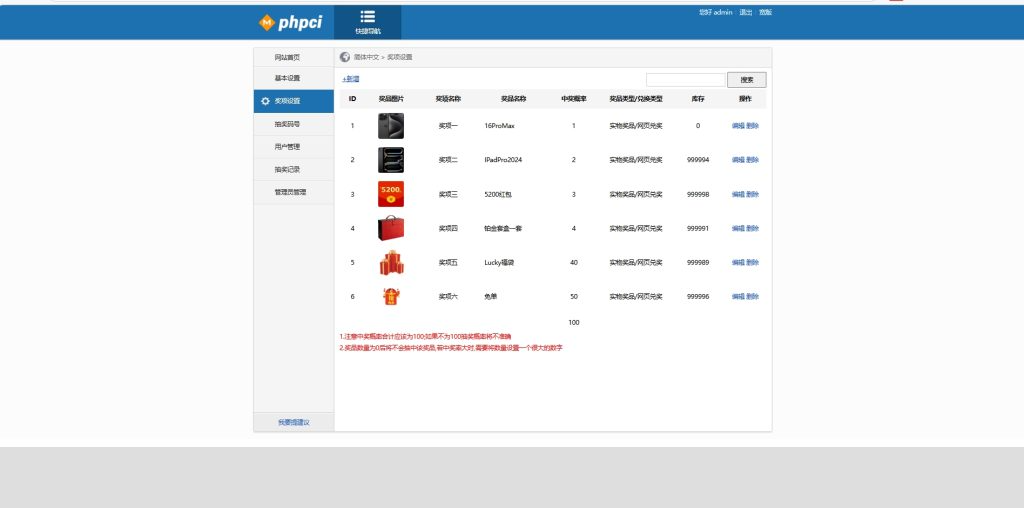Click the 5200 red envelope prize image
1024x508 pixels.
(391, 194)
